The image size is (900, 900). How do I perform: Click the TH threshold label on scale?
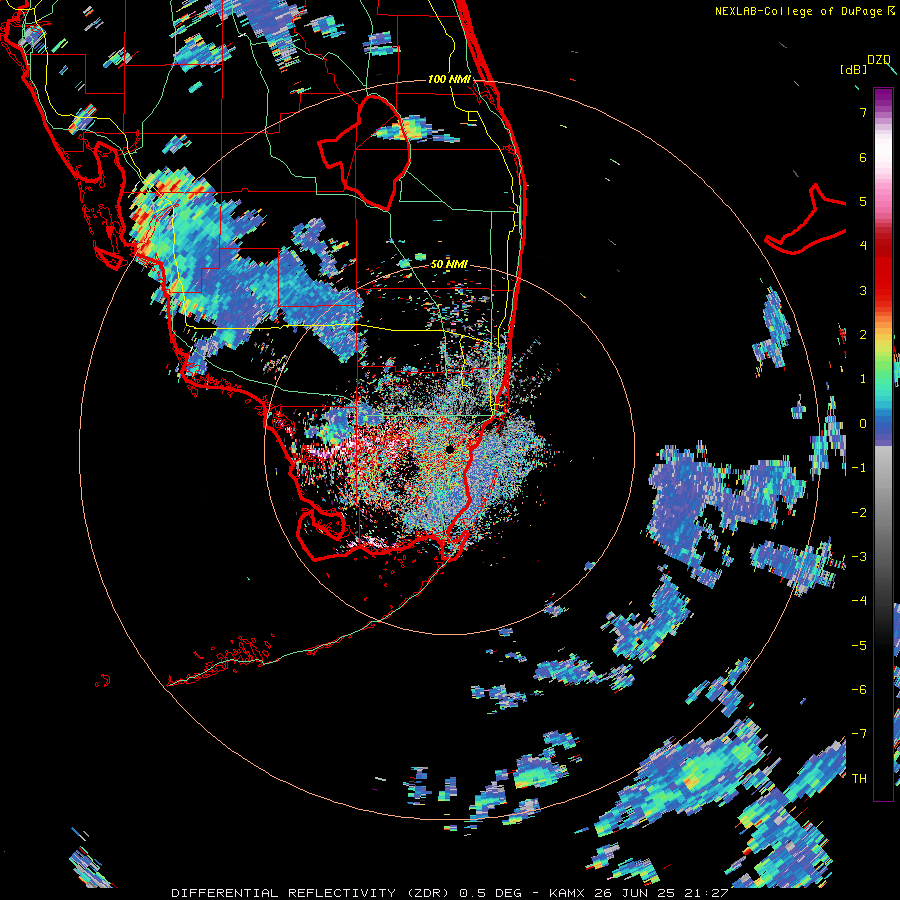859,778
